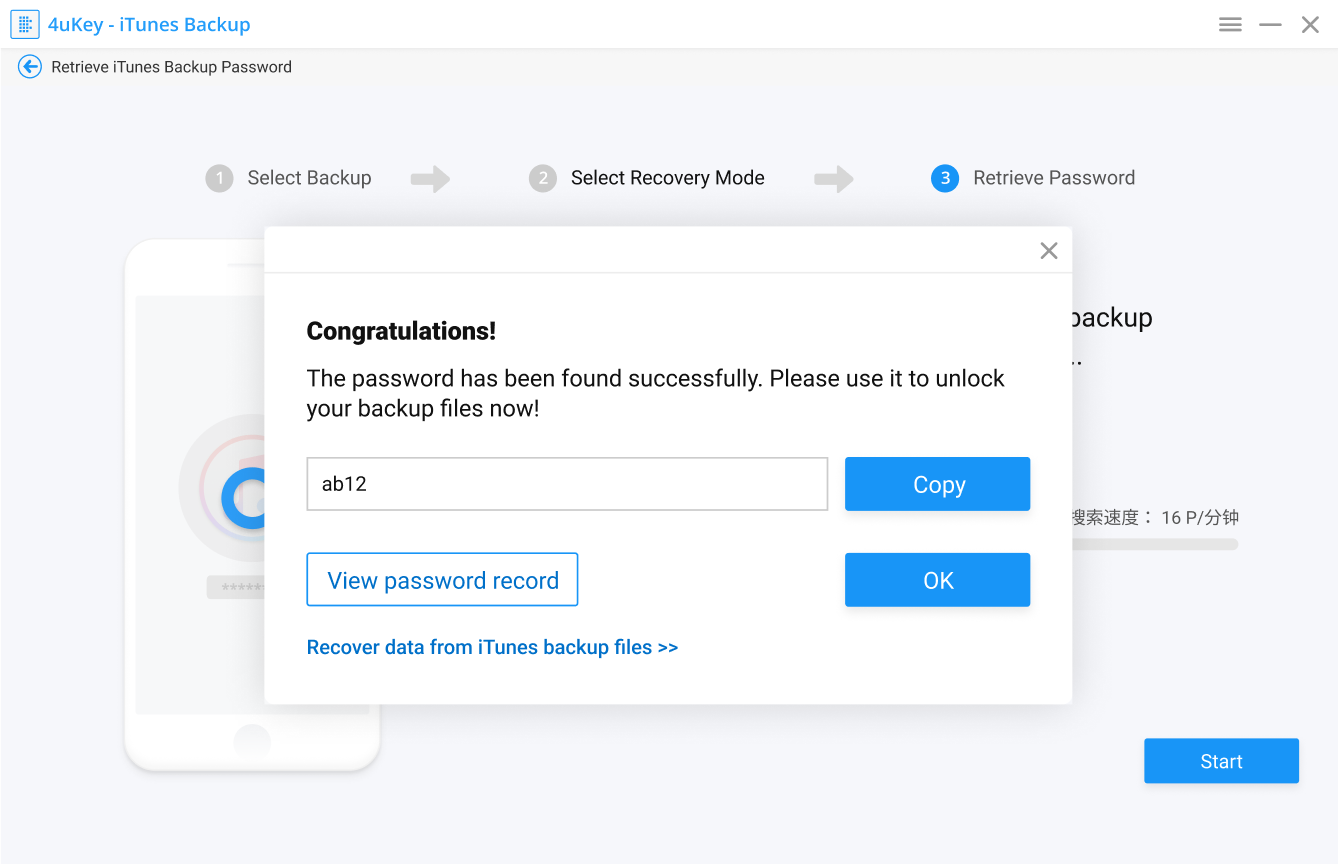Click the back arrow to return

coord(29,66)
